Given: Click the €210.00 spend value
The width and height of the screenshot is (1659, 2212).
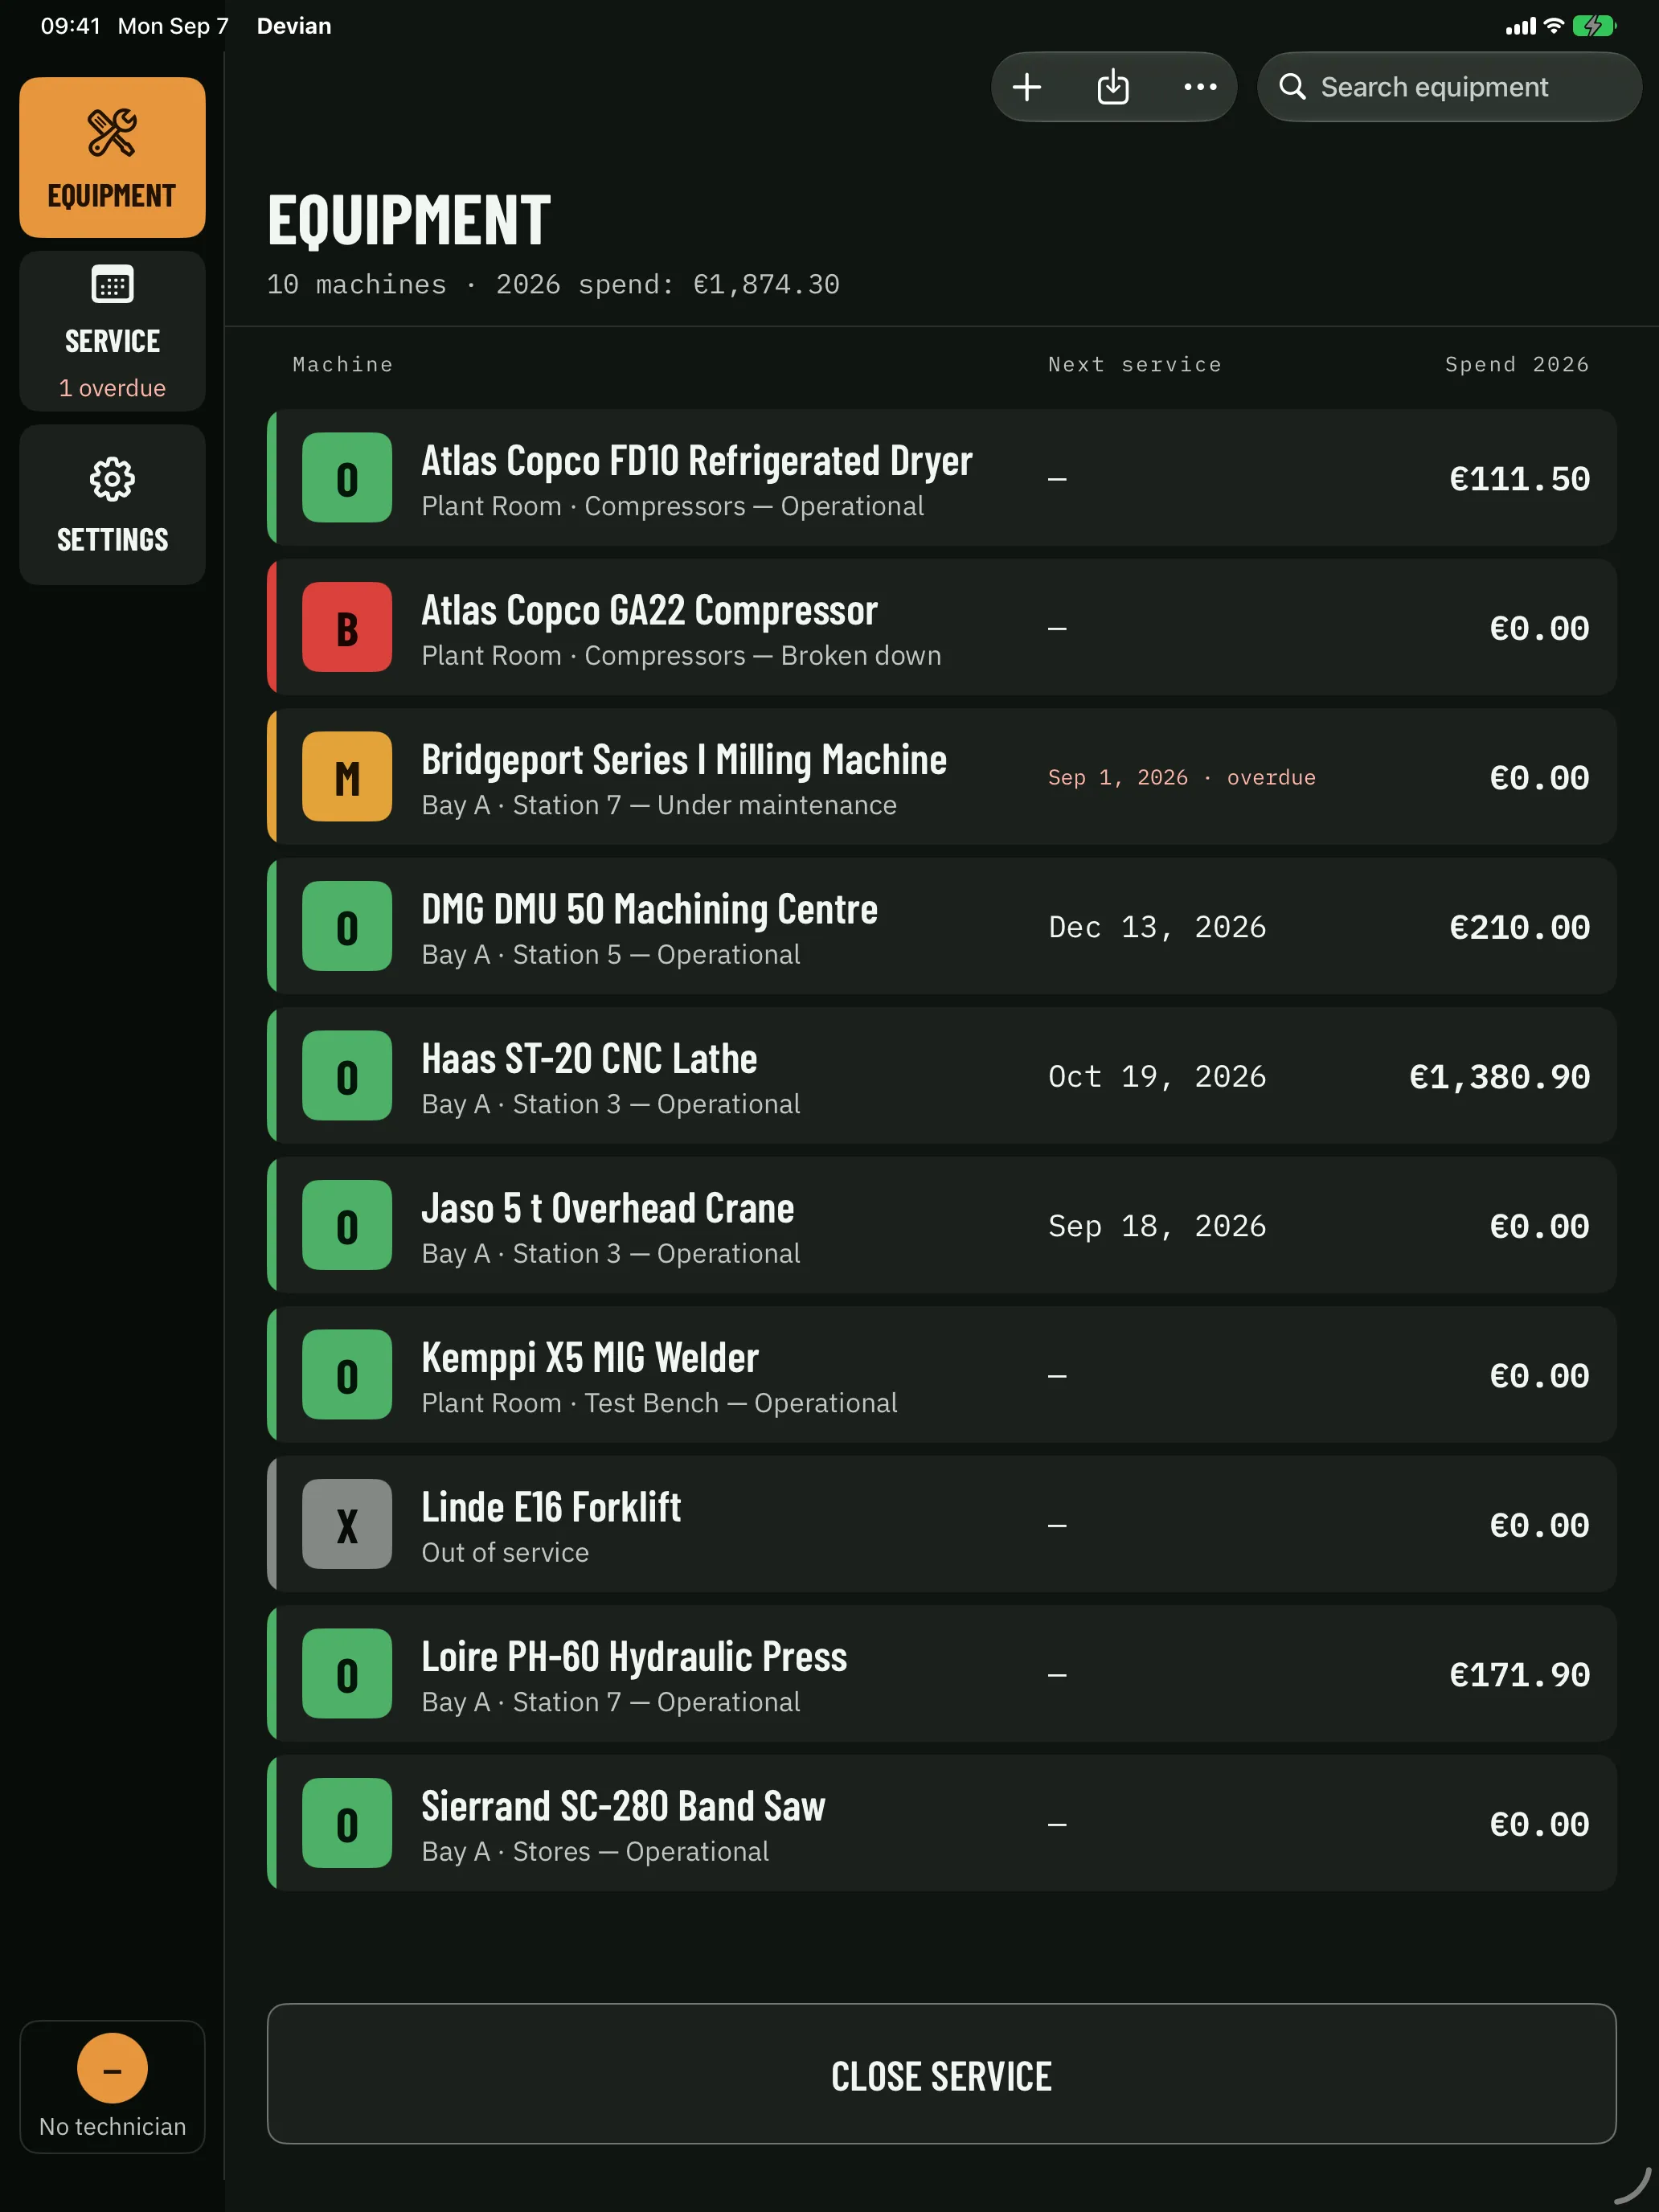Looking at the screenshot, I should [x=1519, y=927].
